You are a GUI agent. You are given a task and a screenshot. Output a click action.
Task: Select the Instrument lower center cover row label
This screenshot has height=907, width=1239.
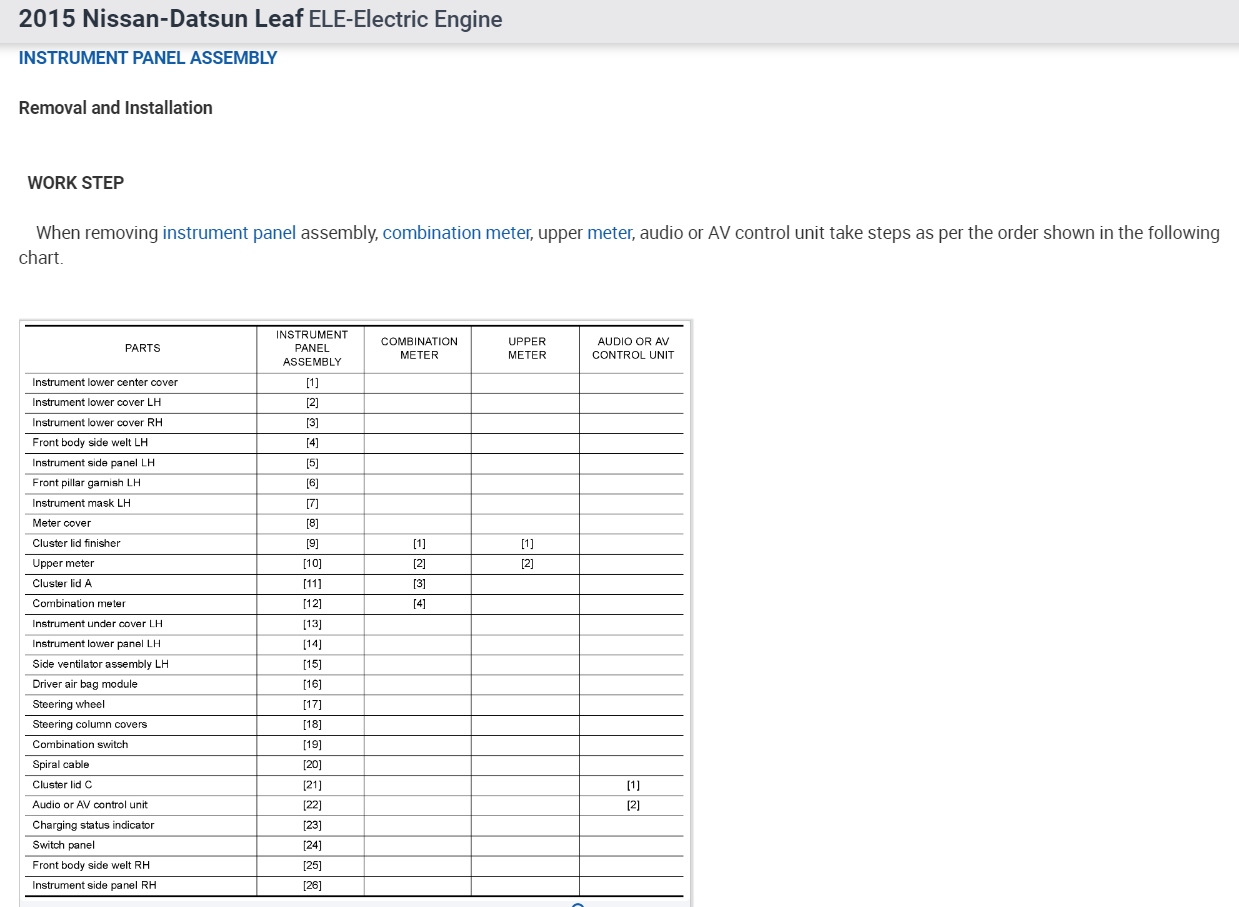(105, 382)
